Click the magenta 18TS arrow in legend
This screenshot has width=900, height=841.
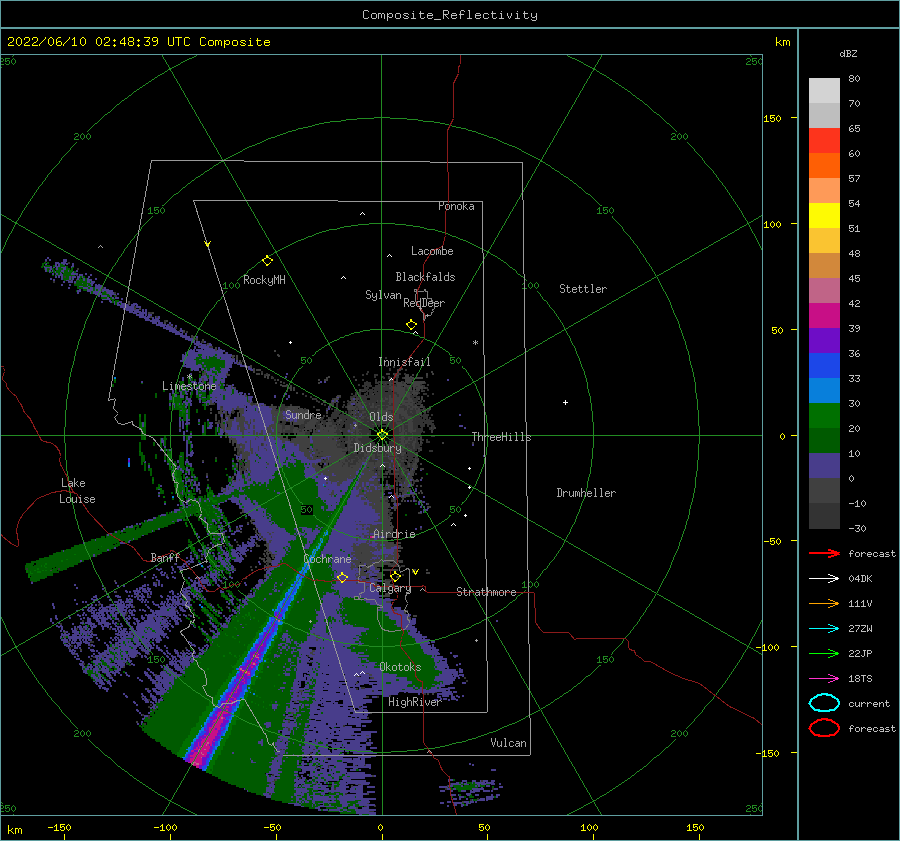tap(824, 679)
